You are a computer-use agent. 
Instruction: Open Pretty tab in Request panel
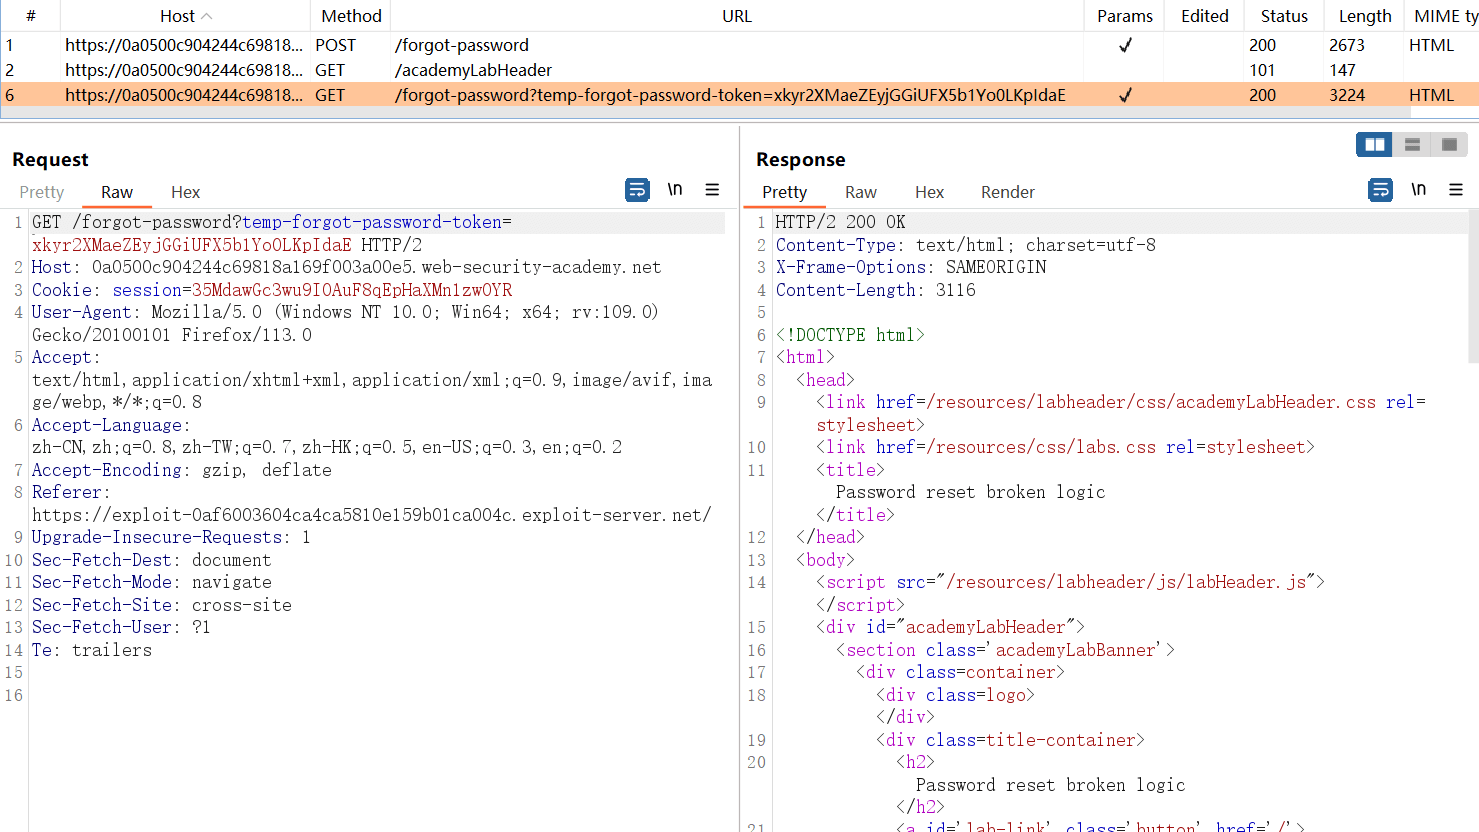pyautogui.click(x=42, y=192)
